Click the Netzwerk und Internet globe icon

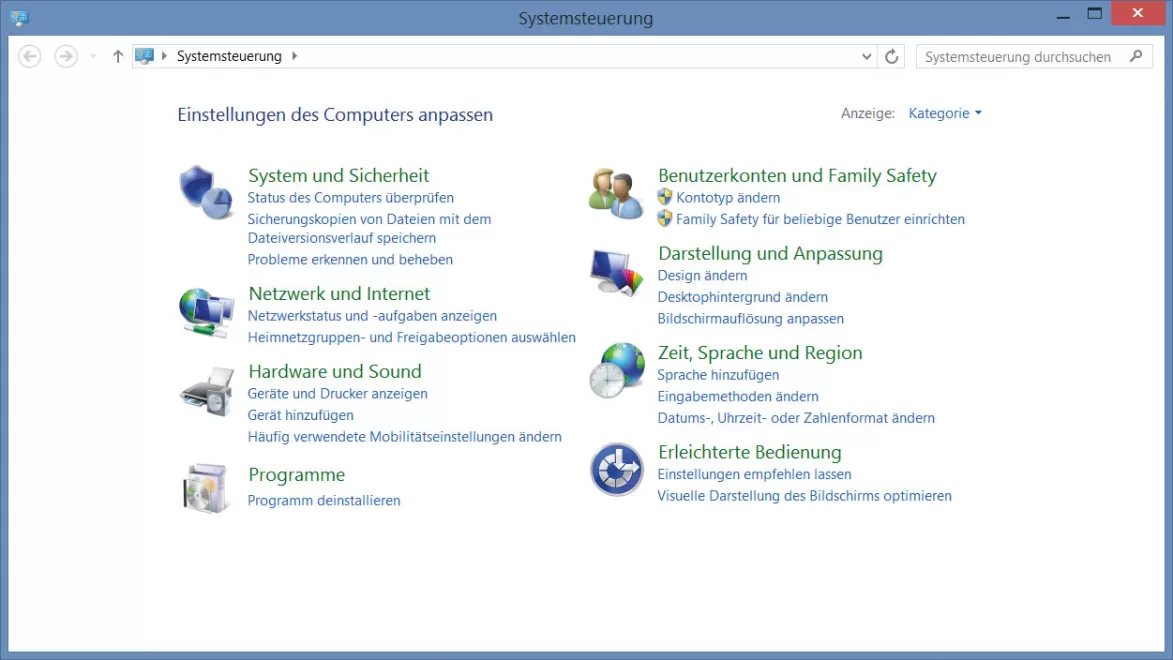[x=206, y=313]
